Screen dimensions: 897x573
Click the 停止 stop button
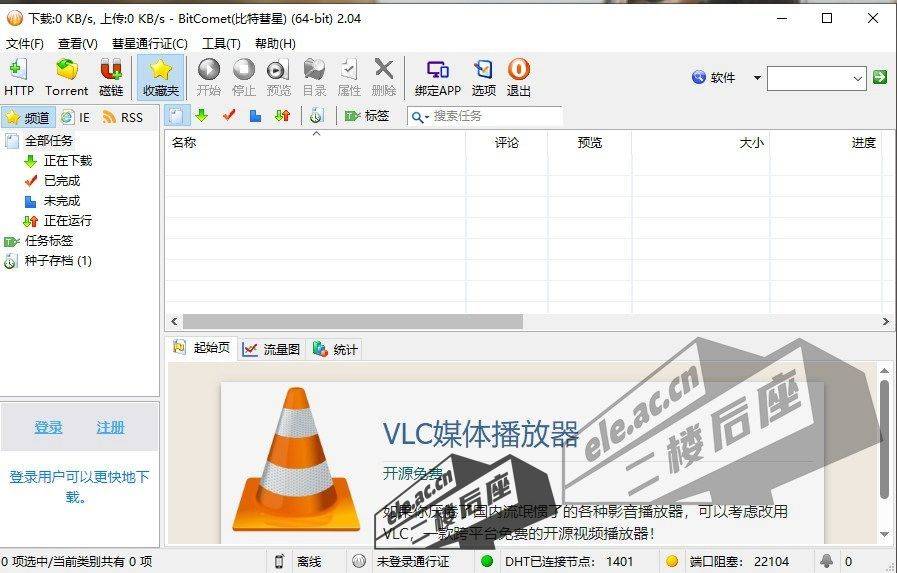click(x=244, y=77)
